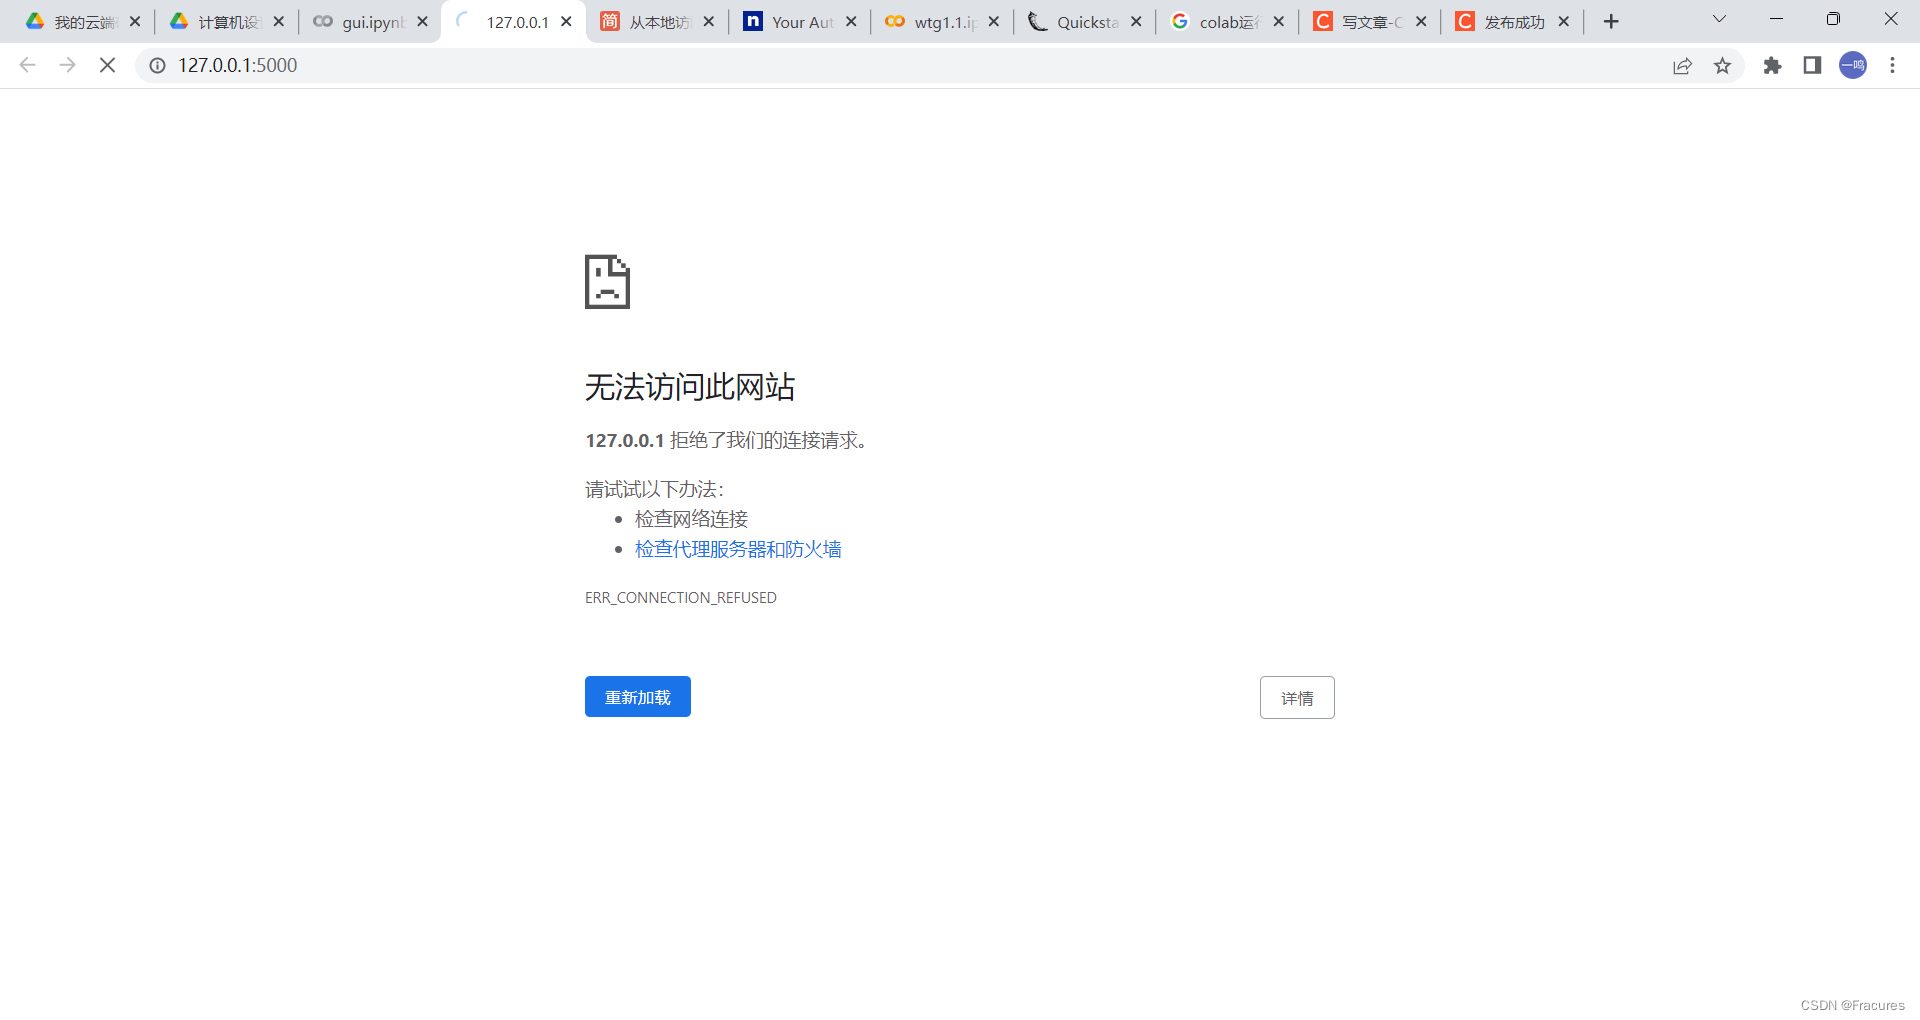The width and height of the screenshot is (1920, 1020).
Task: Close the Quickstart tab
Action: click(x=1136, y=21)
